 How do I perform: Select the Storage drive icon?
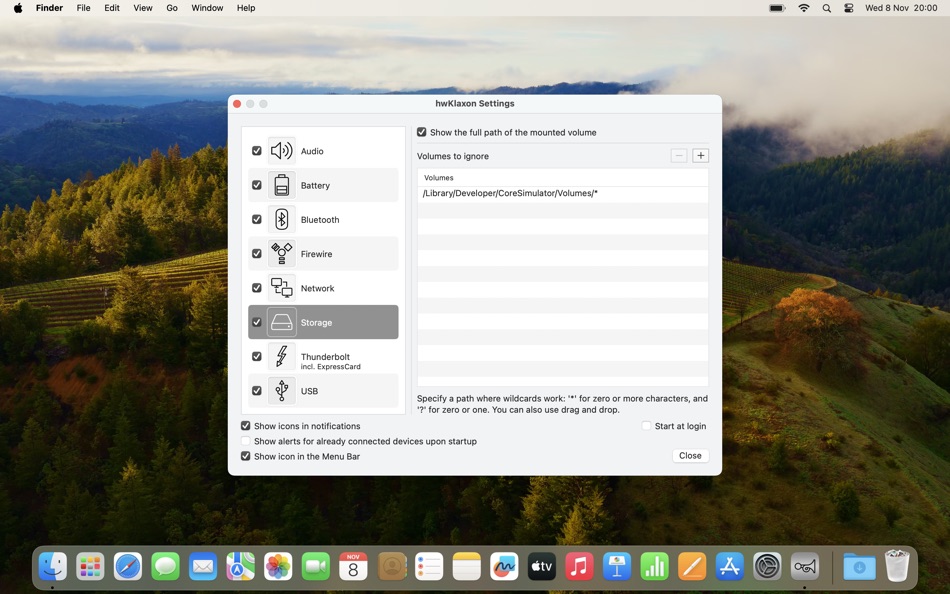click(x=282, y=322)
